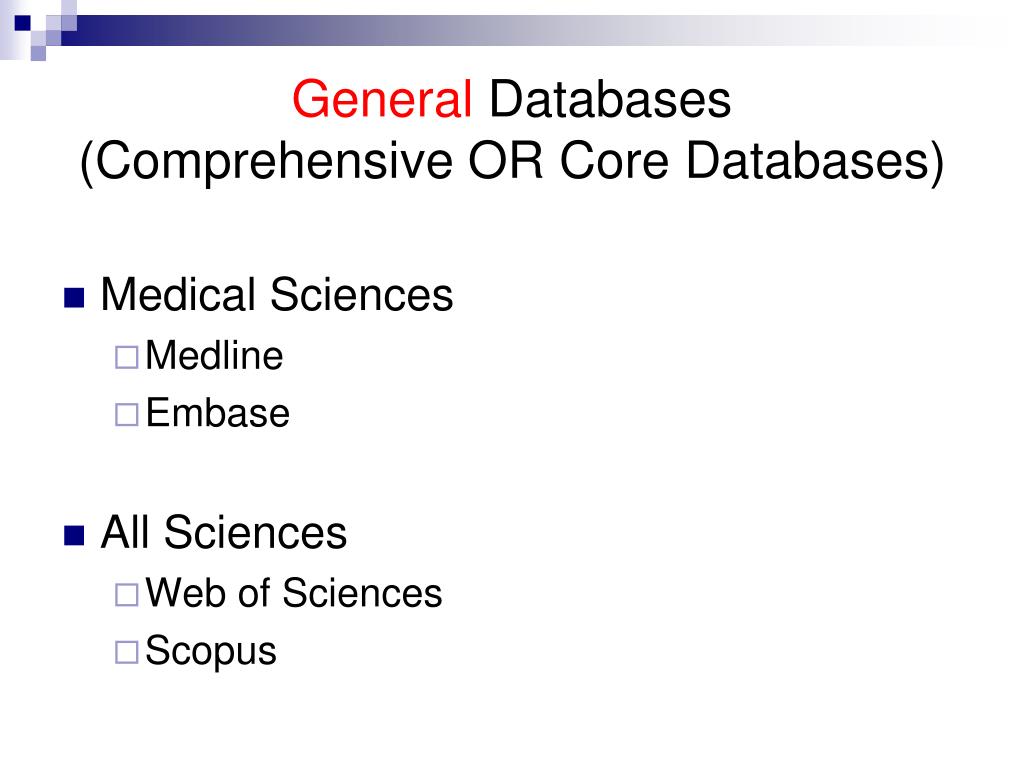This screenshot has width=1024, height=768.
Task: Select the Comprehensive OR Core Databases subtitle
Action: [512, 161]
